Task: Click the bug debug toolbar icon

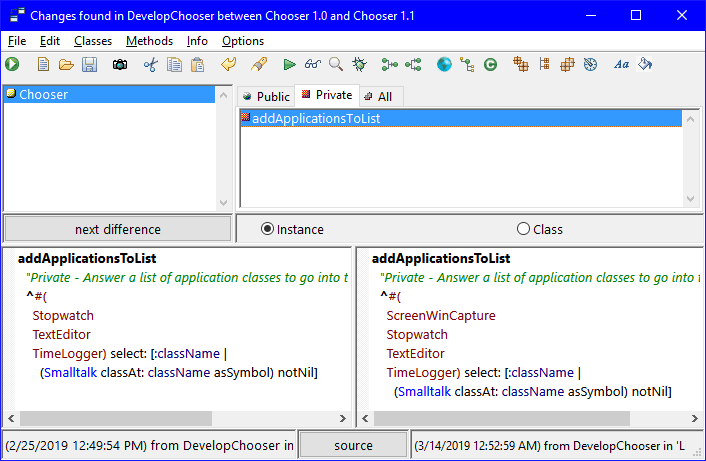Action: click(359, 65)
